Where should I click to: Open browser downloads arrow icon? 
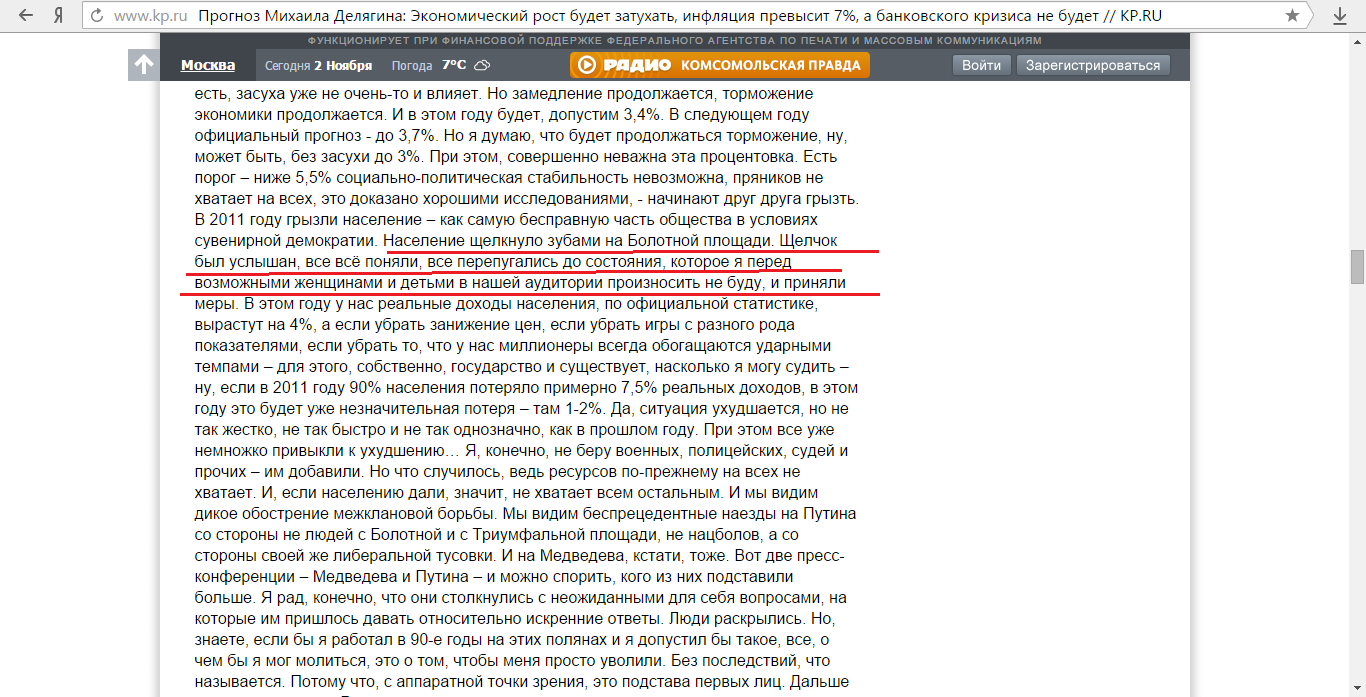(1341, 16)
